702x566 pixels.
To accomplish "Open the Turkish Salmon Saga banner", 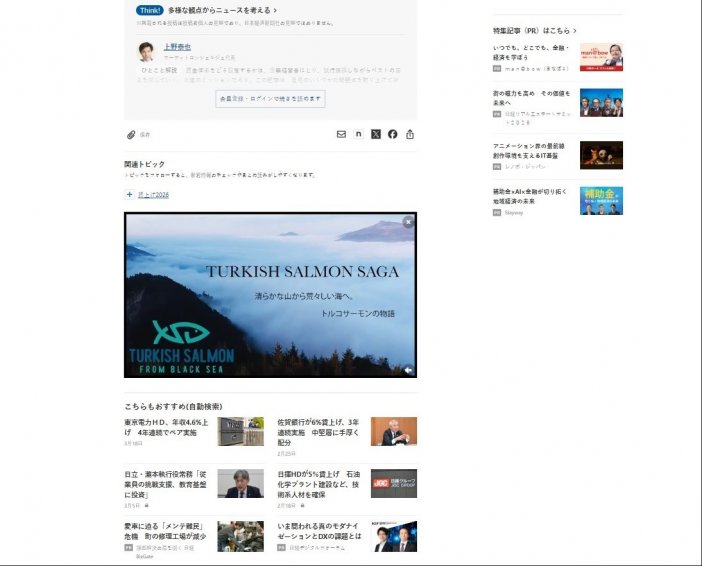I will [270, 295].
